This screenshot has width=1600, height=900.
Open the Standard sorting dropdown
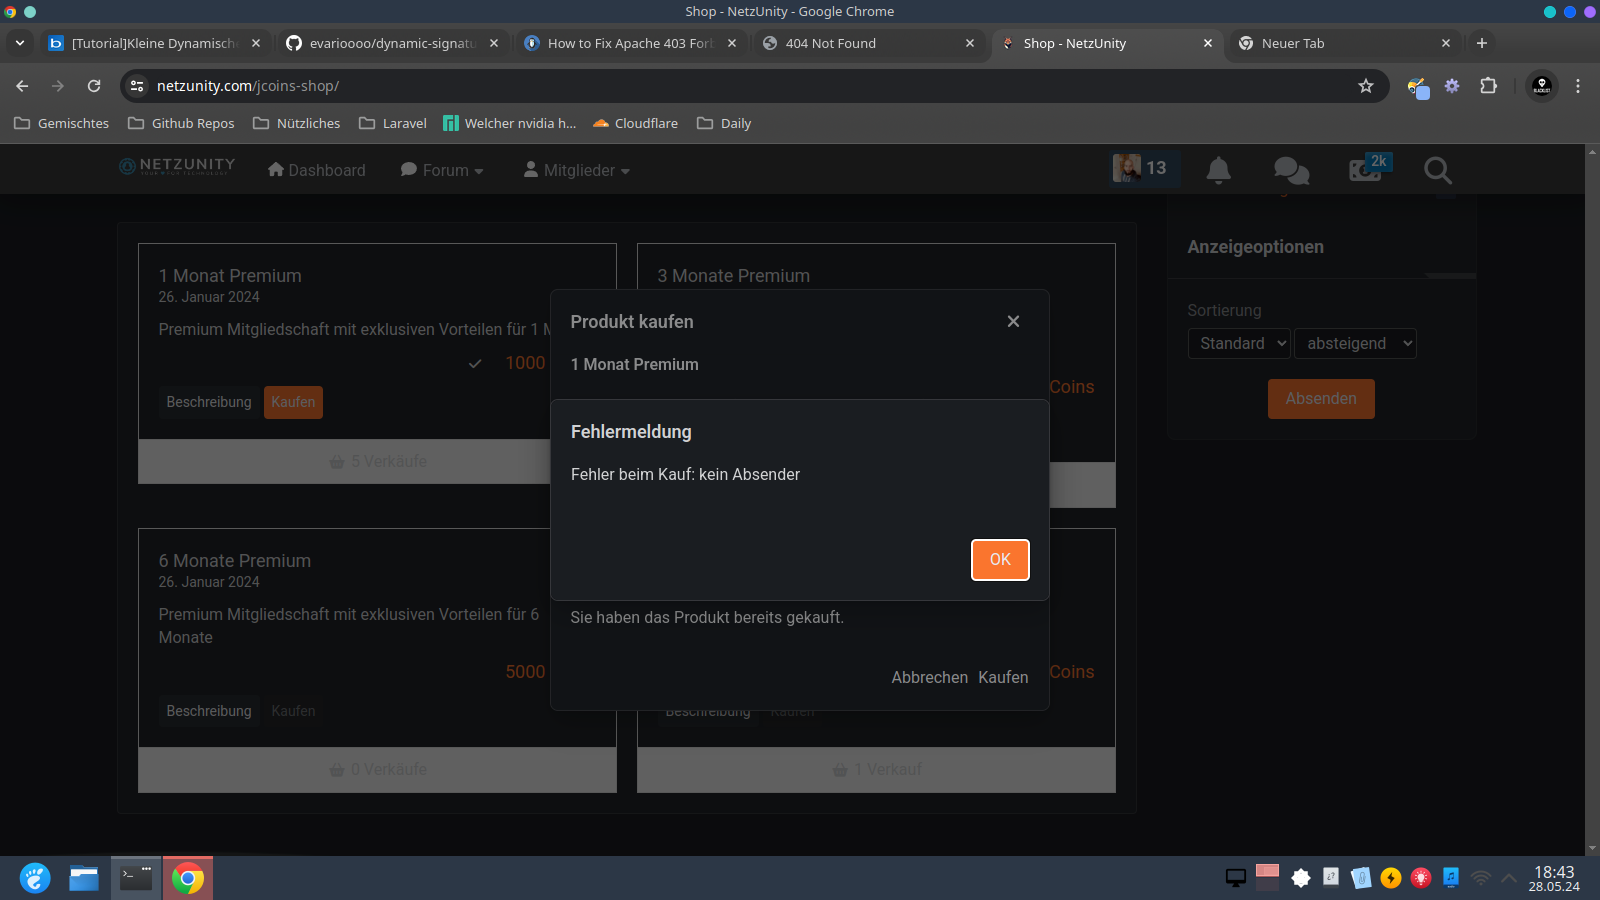1239,344
